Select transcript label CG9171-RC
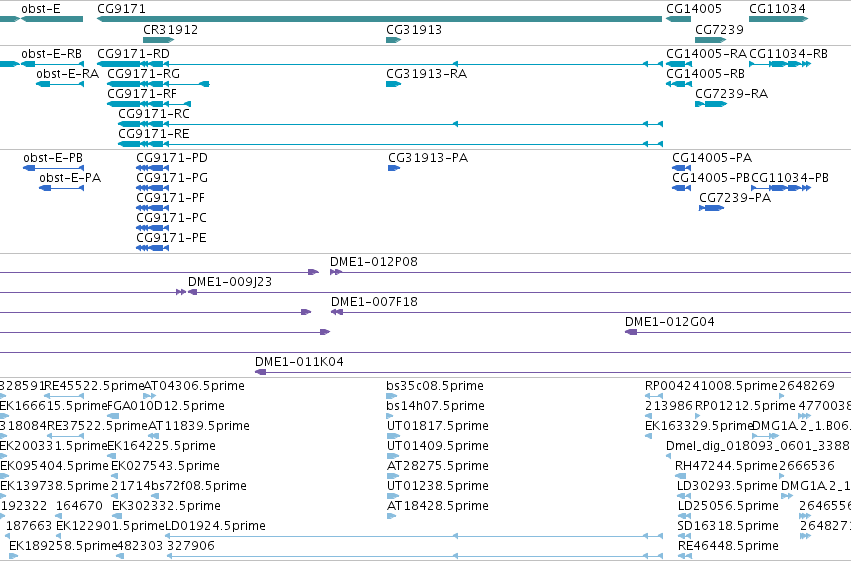 154,114
